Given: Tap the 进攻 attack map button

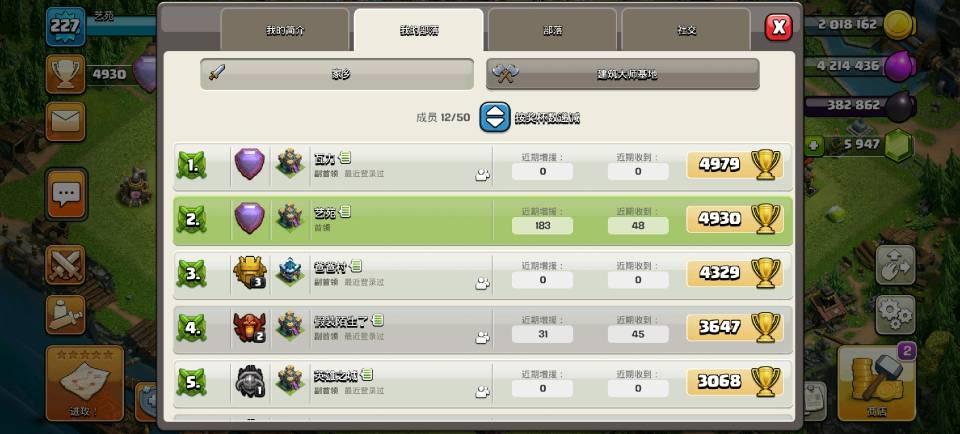Looking at the screenshot, I should coord(84,383).
